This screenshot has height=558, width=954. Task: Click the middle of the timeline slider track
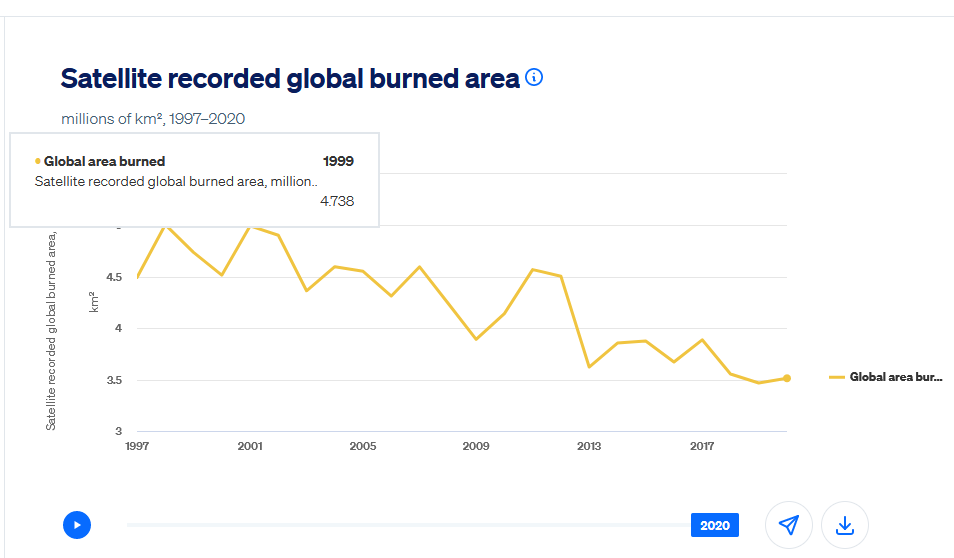408,525
